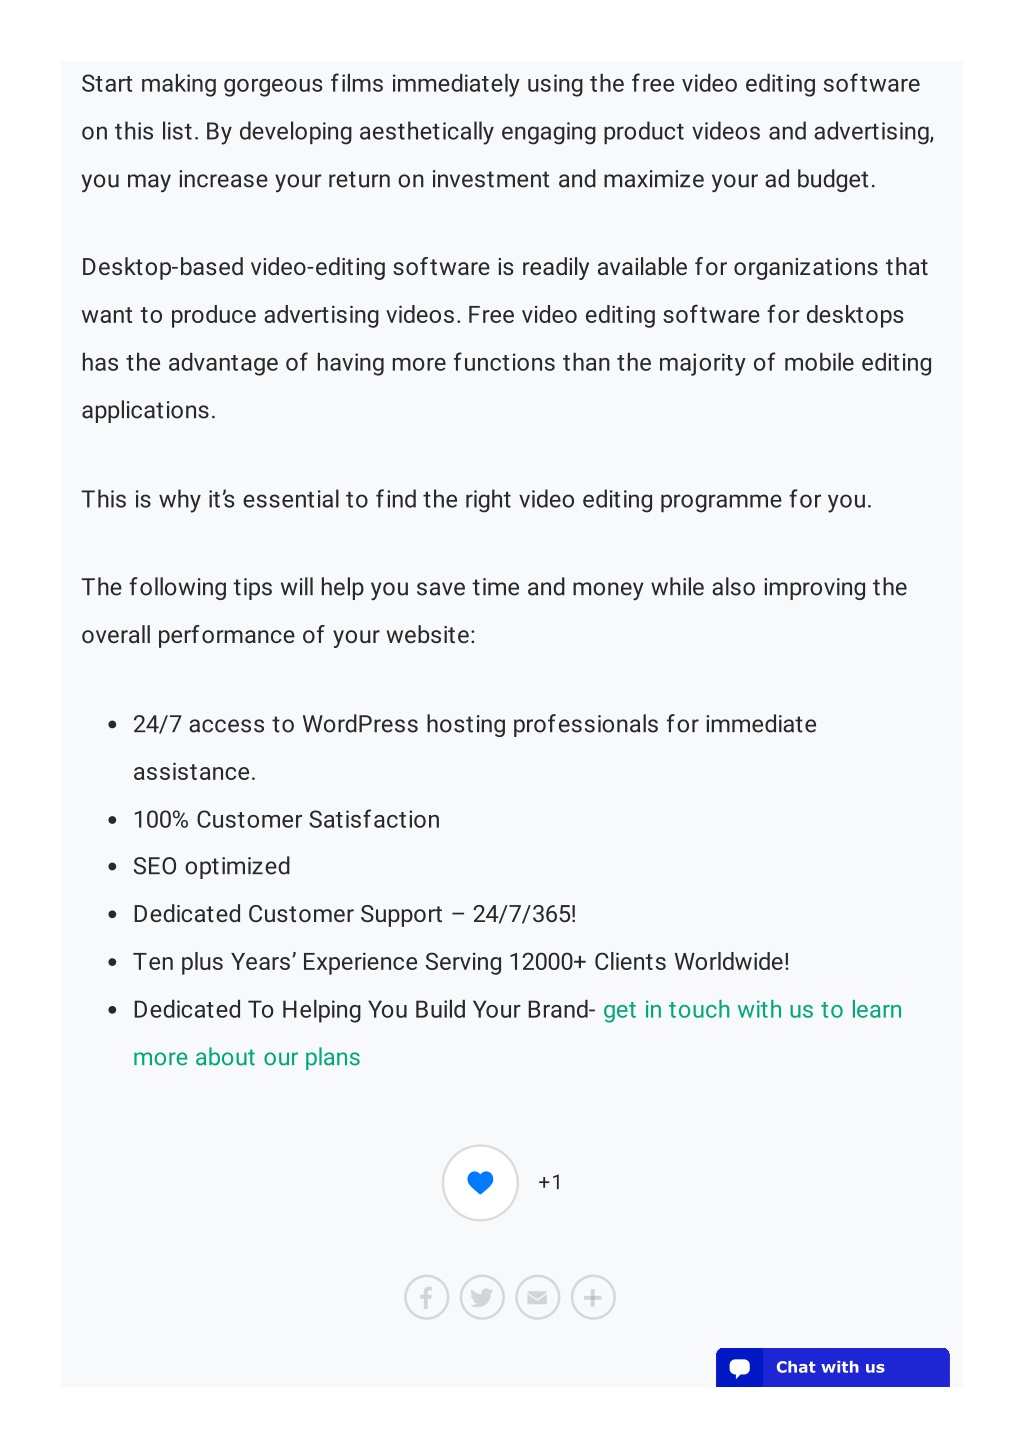Click the 'Ten plus Years' Experience' bullet
Image resolution: width=1024 pixels, height=1449 pixels.
click(x=461, y=962)
